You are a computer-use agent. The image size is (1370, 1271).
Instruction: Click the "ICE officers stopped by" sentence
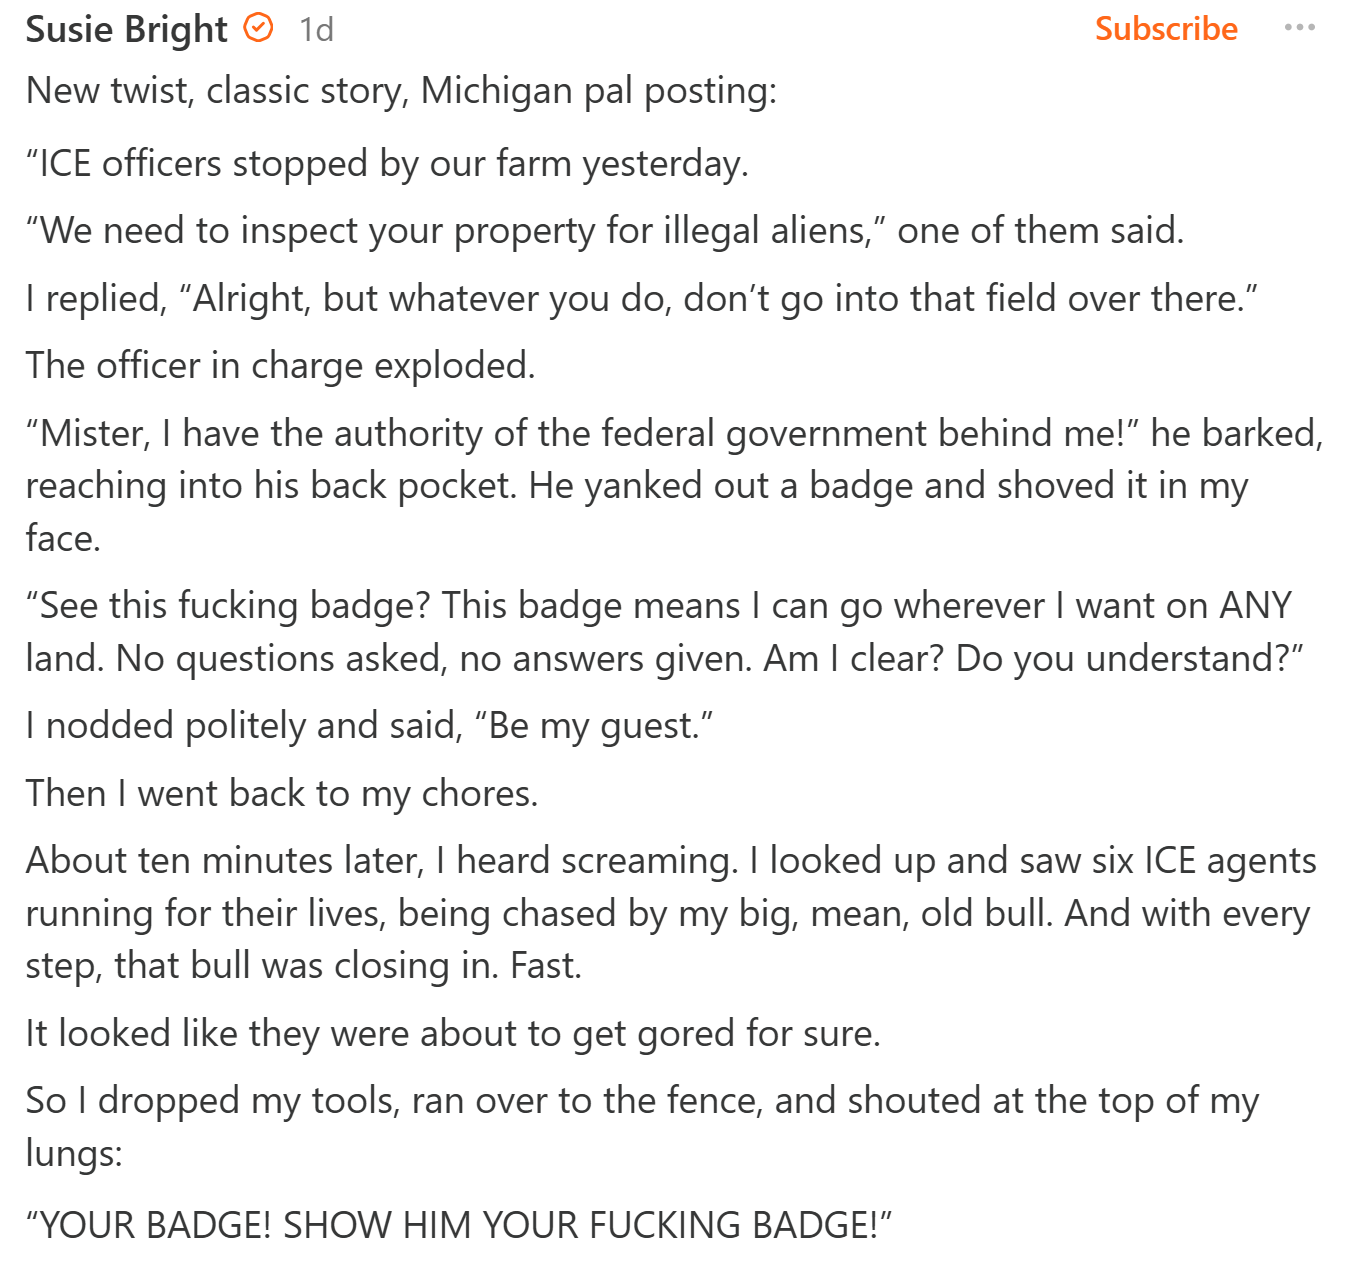click(387, 164)
